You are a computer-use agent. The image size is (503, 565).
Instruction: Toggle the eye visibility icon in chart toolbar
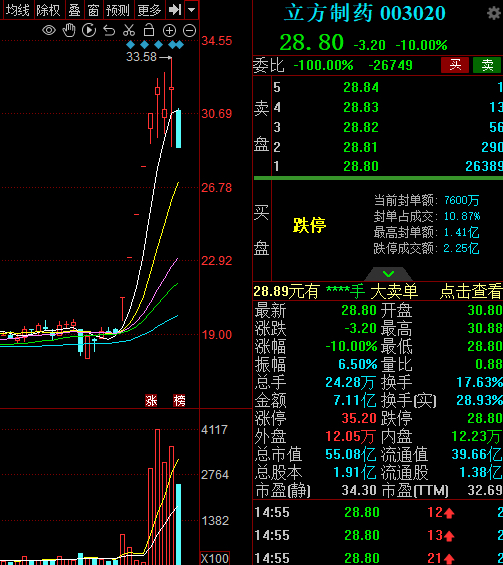[x=49, y=31]
